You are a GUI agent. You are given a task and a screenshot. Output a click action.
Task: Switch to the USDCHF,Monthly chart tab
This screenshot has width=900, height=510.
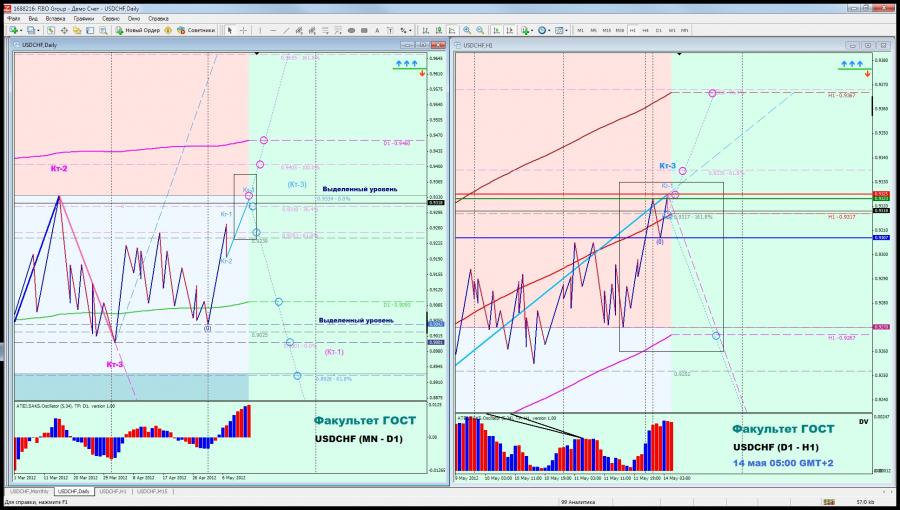[x=29, y=492]
